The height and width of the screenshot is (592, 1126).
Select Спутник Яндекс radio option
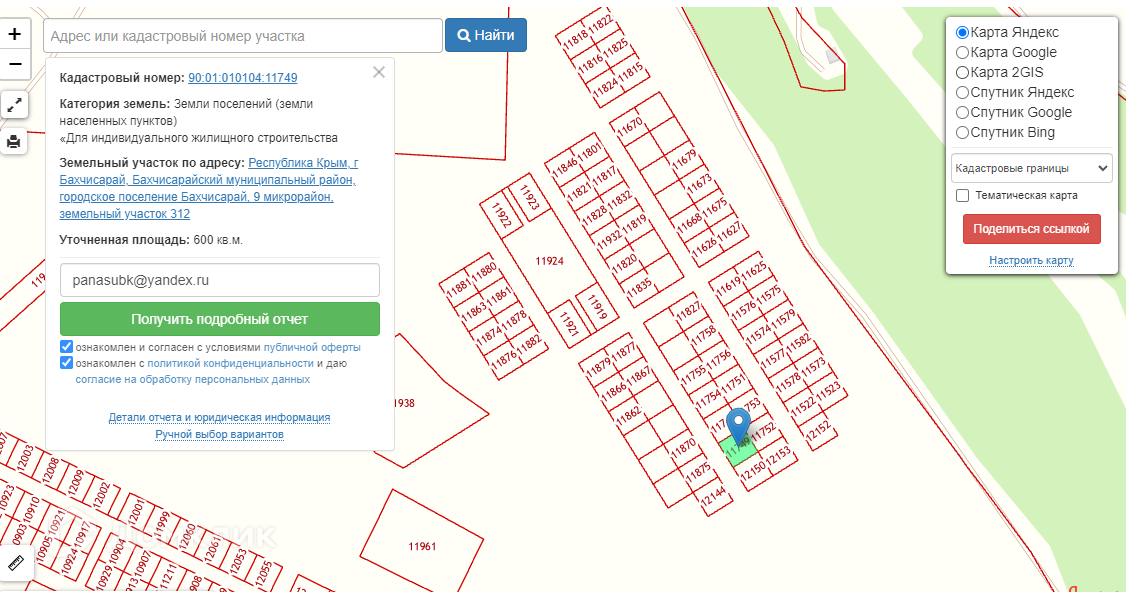point(962,93)
